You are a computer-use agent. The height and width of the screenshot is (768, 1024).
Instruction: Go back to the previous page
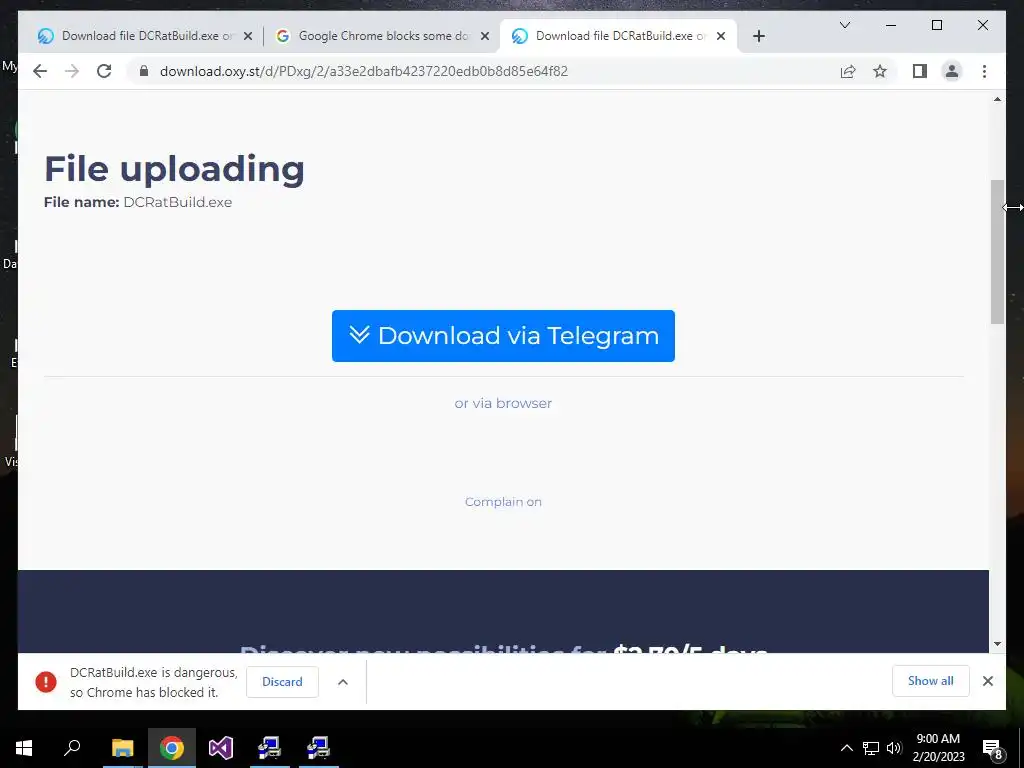tap(40, 71)
